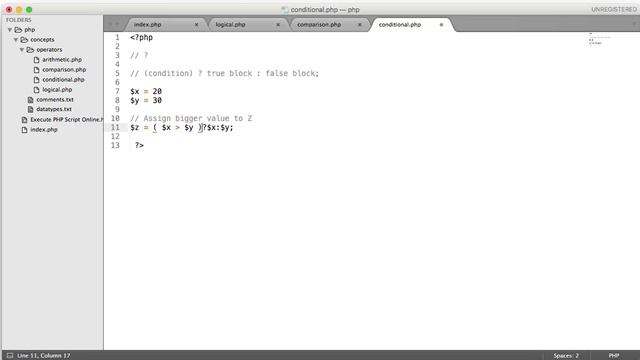
Task: Click the conditional.php file icon in sidebar
Action: (x=36, y=80)
